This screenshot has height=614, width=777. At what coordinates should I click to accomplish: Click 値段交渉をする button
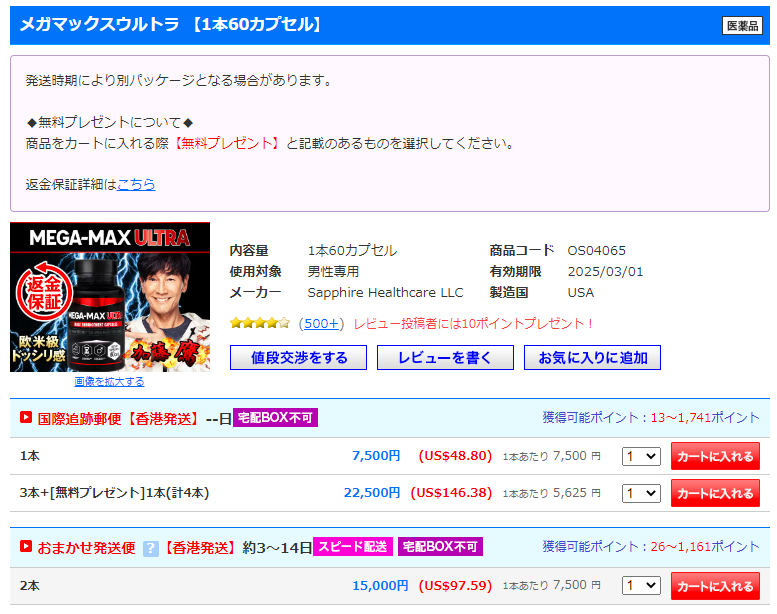point(298,358)
